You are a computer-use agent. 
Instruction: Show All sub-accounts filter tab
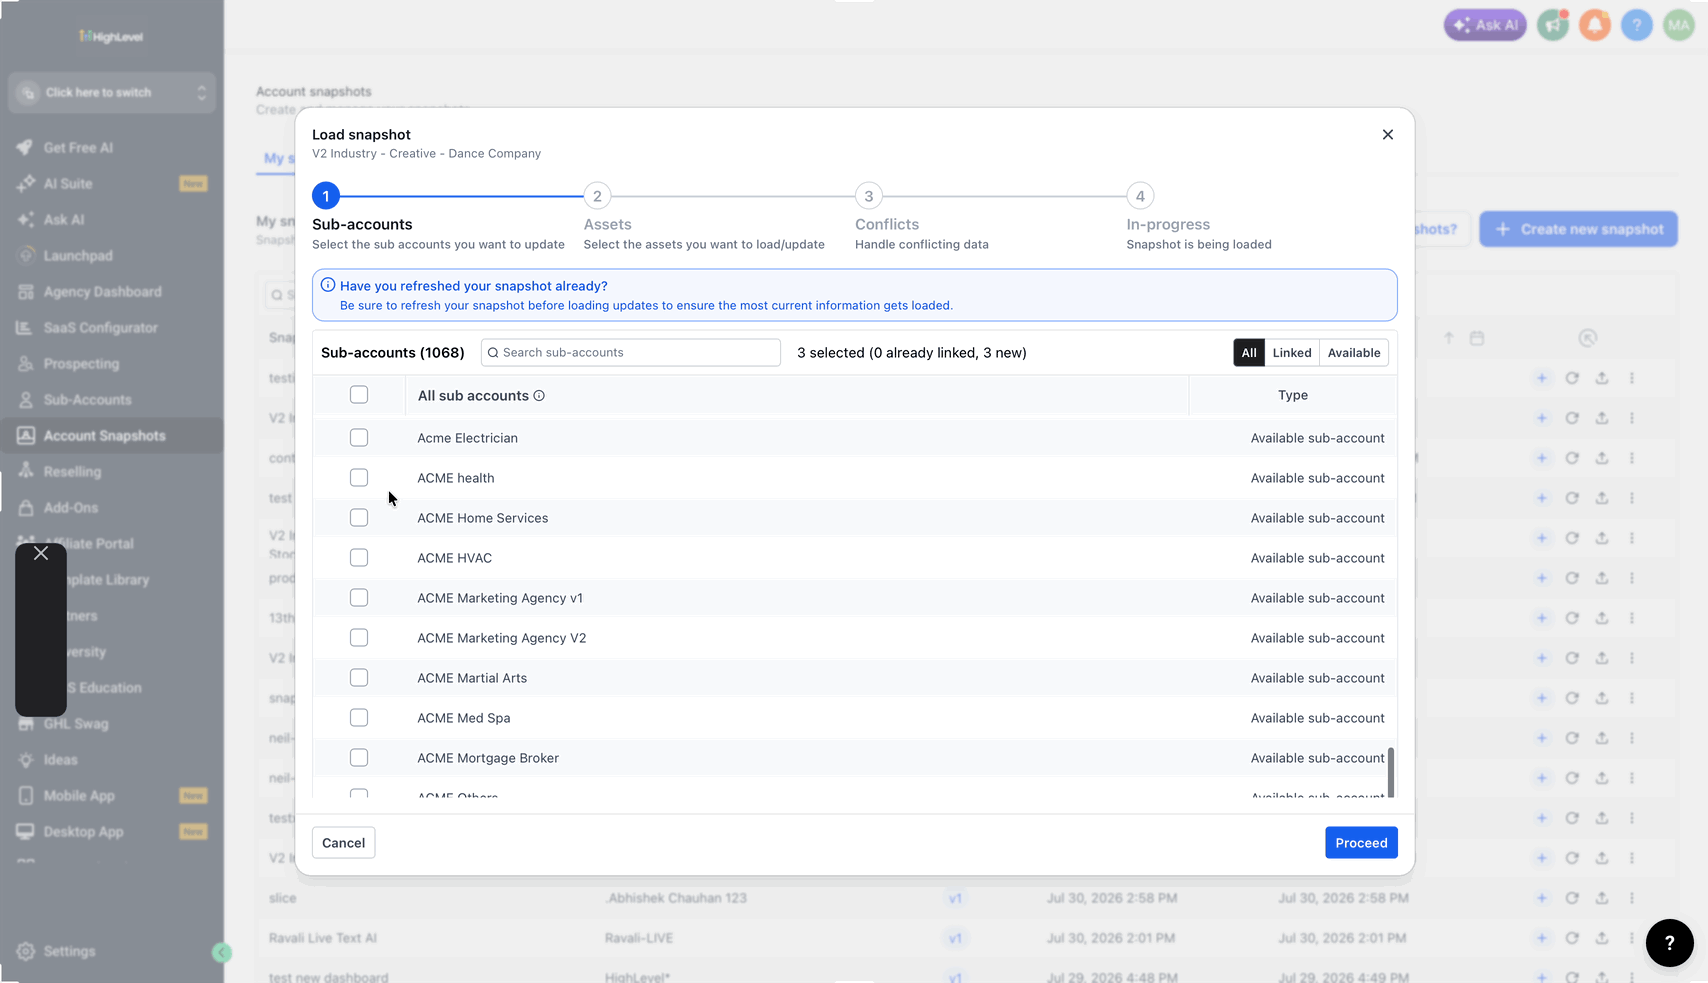click(x=1249, y=353)
